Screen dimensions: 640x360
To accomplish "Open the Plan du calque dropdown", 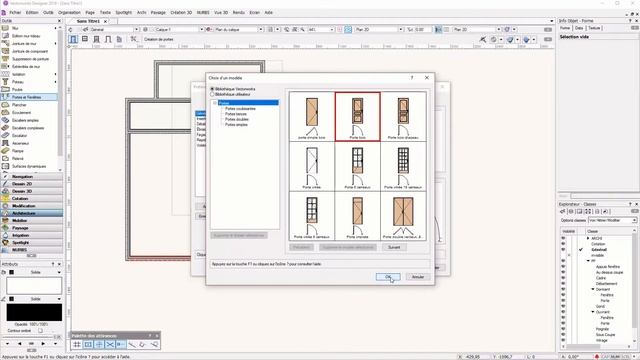I will coord(260,29).
